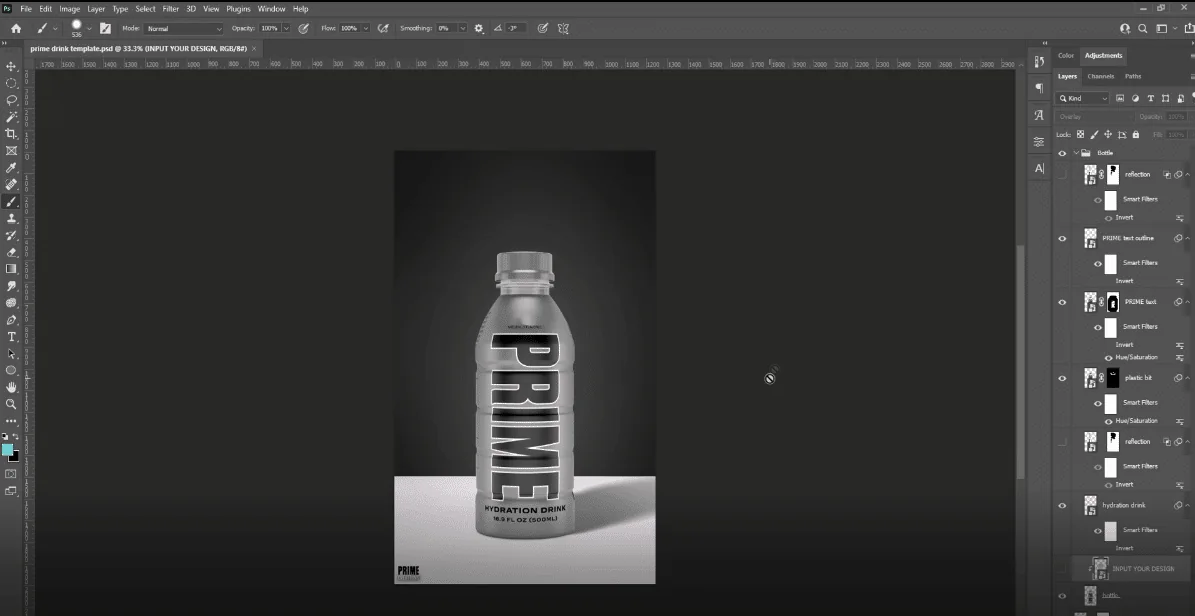Select the Clone Stamp tool
This screenshot has width=1195, height=616.
coord(11,218)
